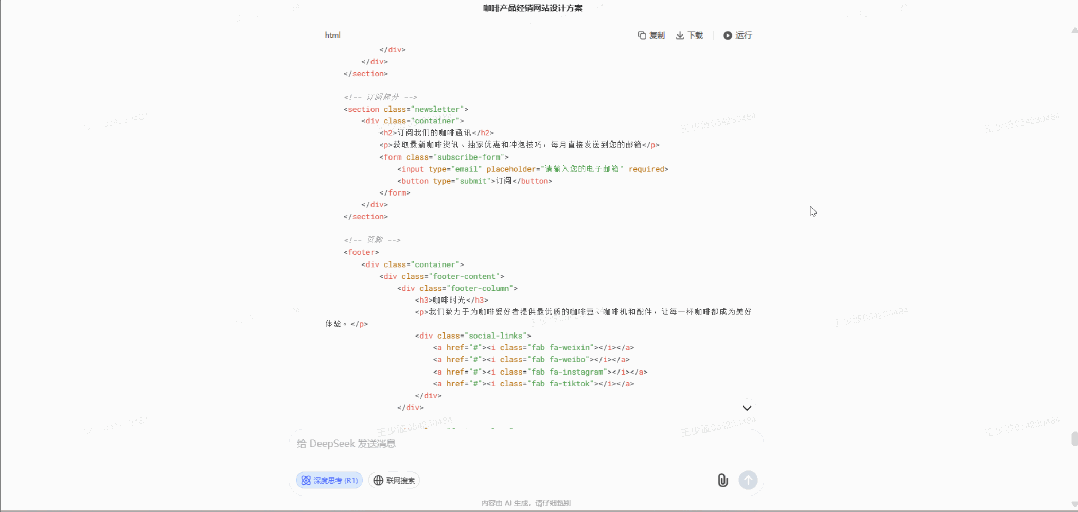Image resolution: width=1078 pixels, height=512 pixels.
Task: Copy the html code block
Action: click(x=651, y=35)
